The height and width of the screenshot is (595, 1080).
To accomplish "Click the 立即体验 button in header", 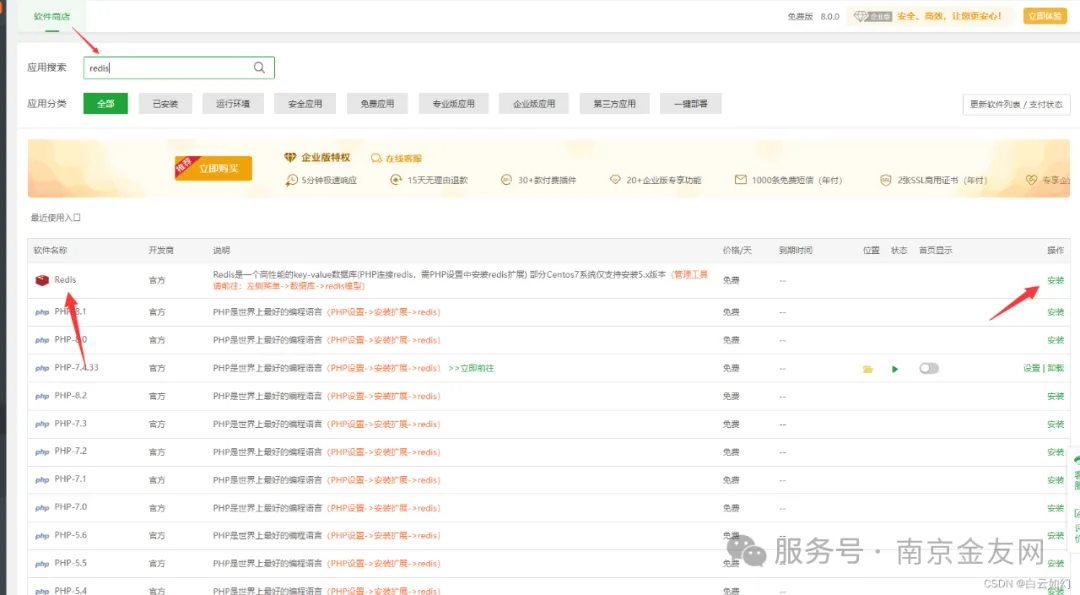I will click(1045, 16).
